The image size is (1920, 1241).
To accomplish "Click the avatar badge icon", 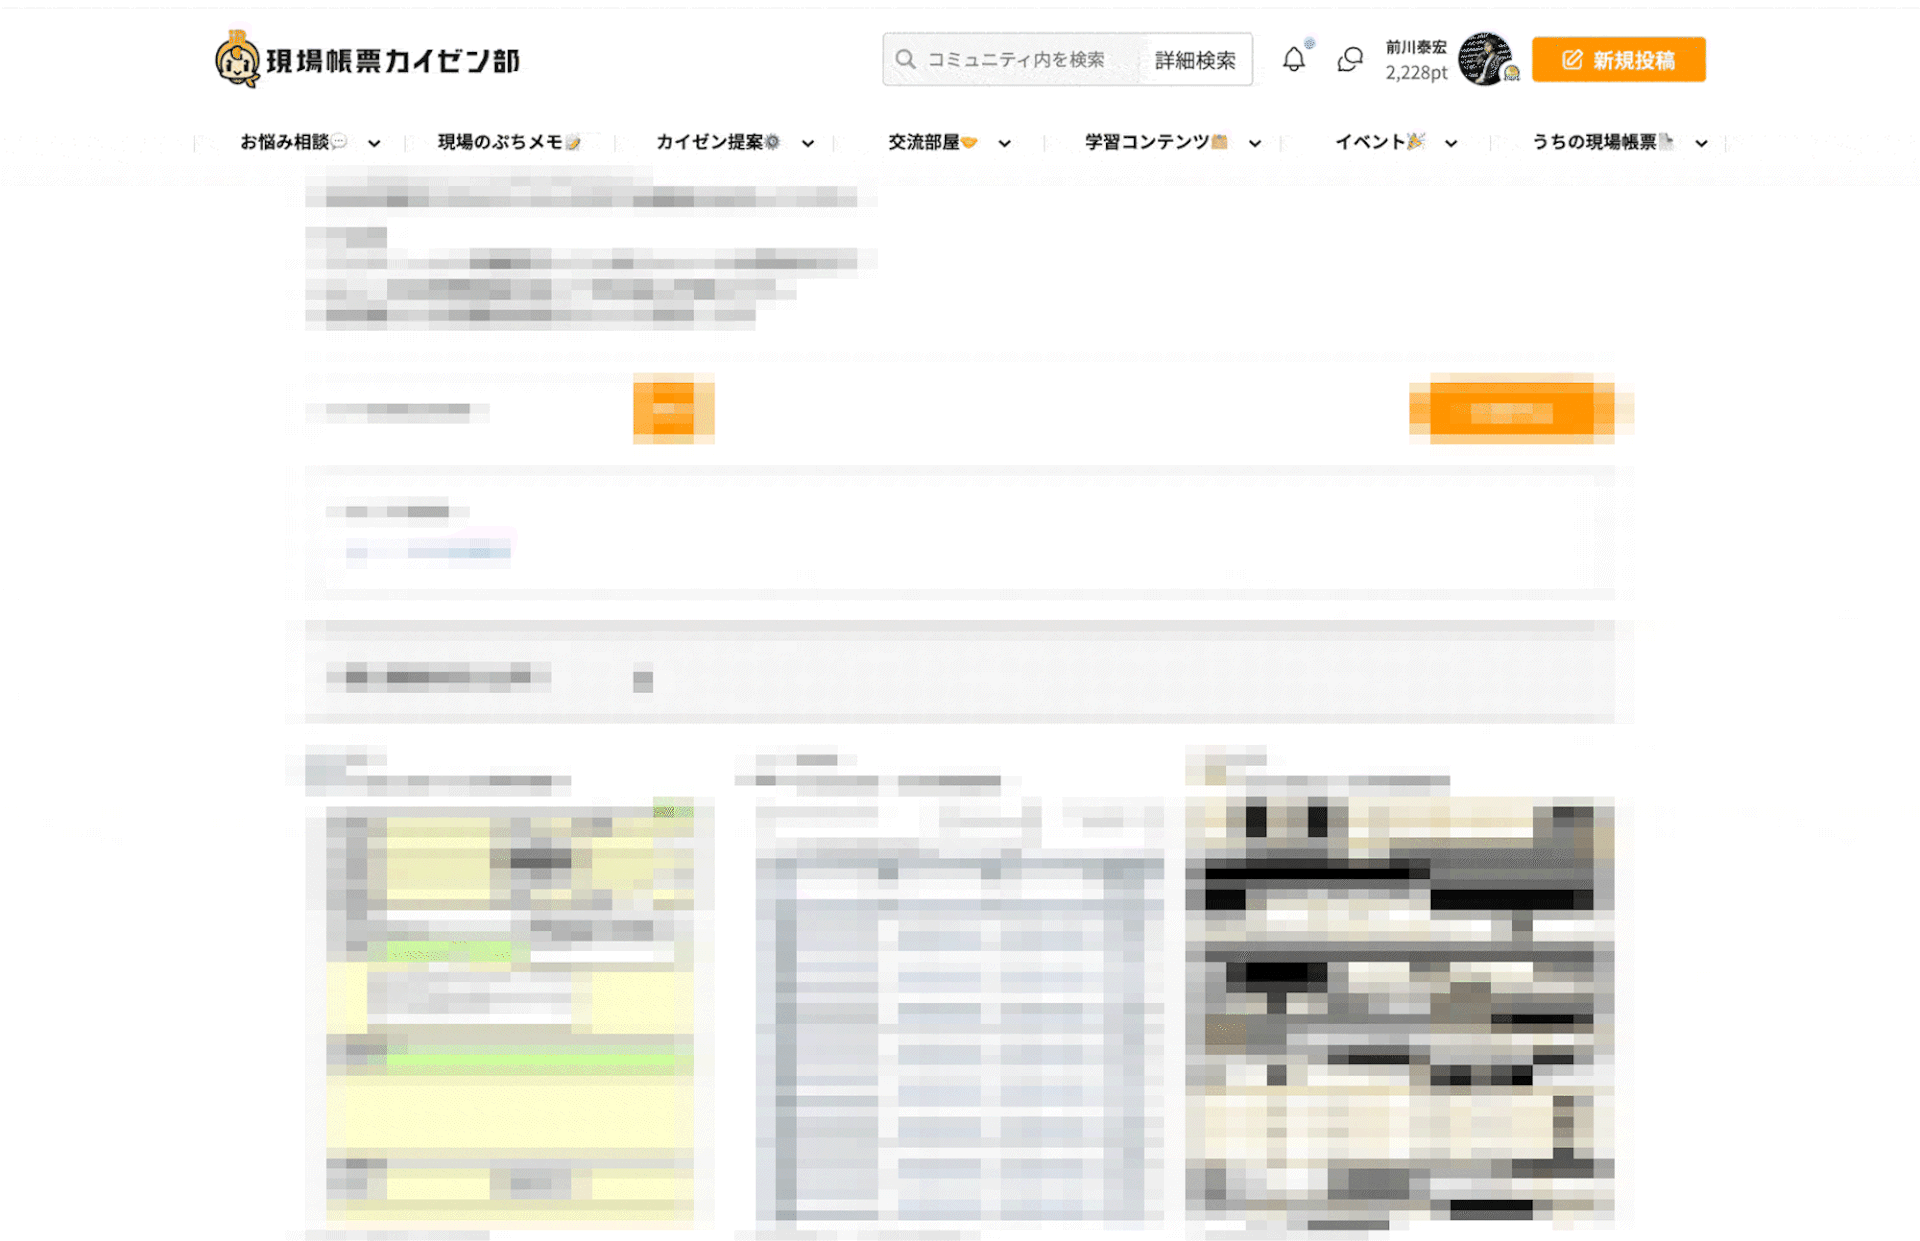I will click(x=1512, y=74).
